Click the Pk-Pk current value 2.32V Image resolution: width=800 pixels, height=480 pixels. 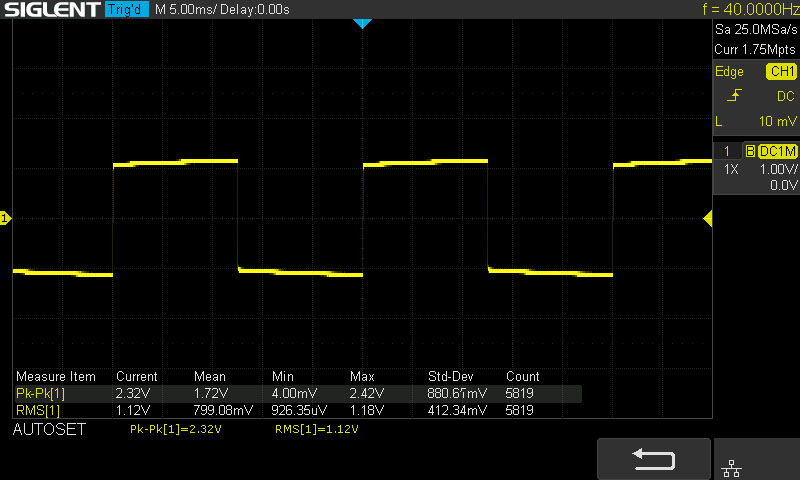pyautogui.click(x=133, y=393)
